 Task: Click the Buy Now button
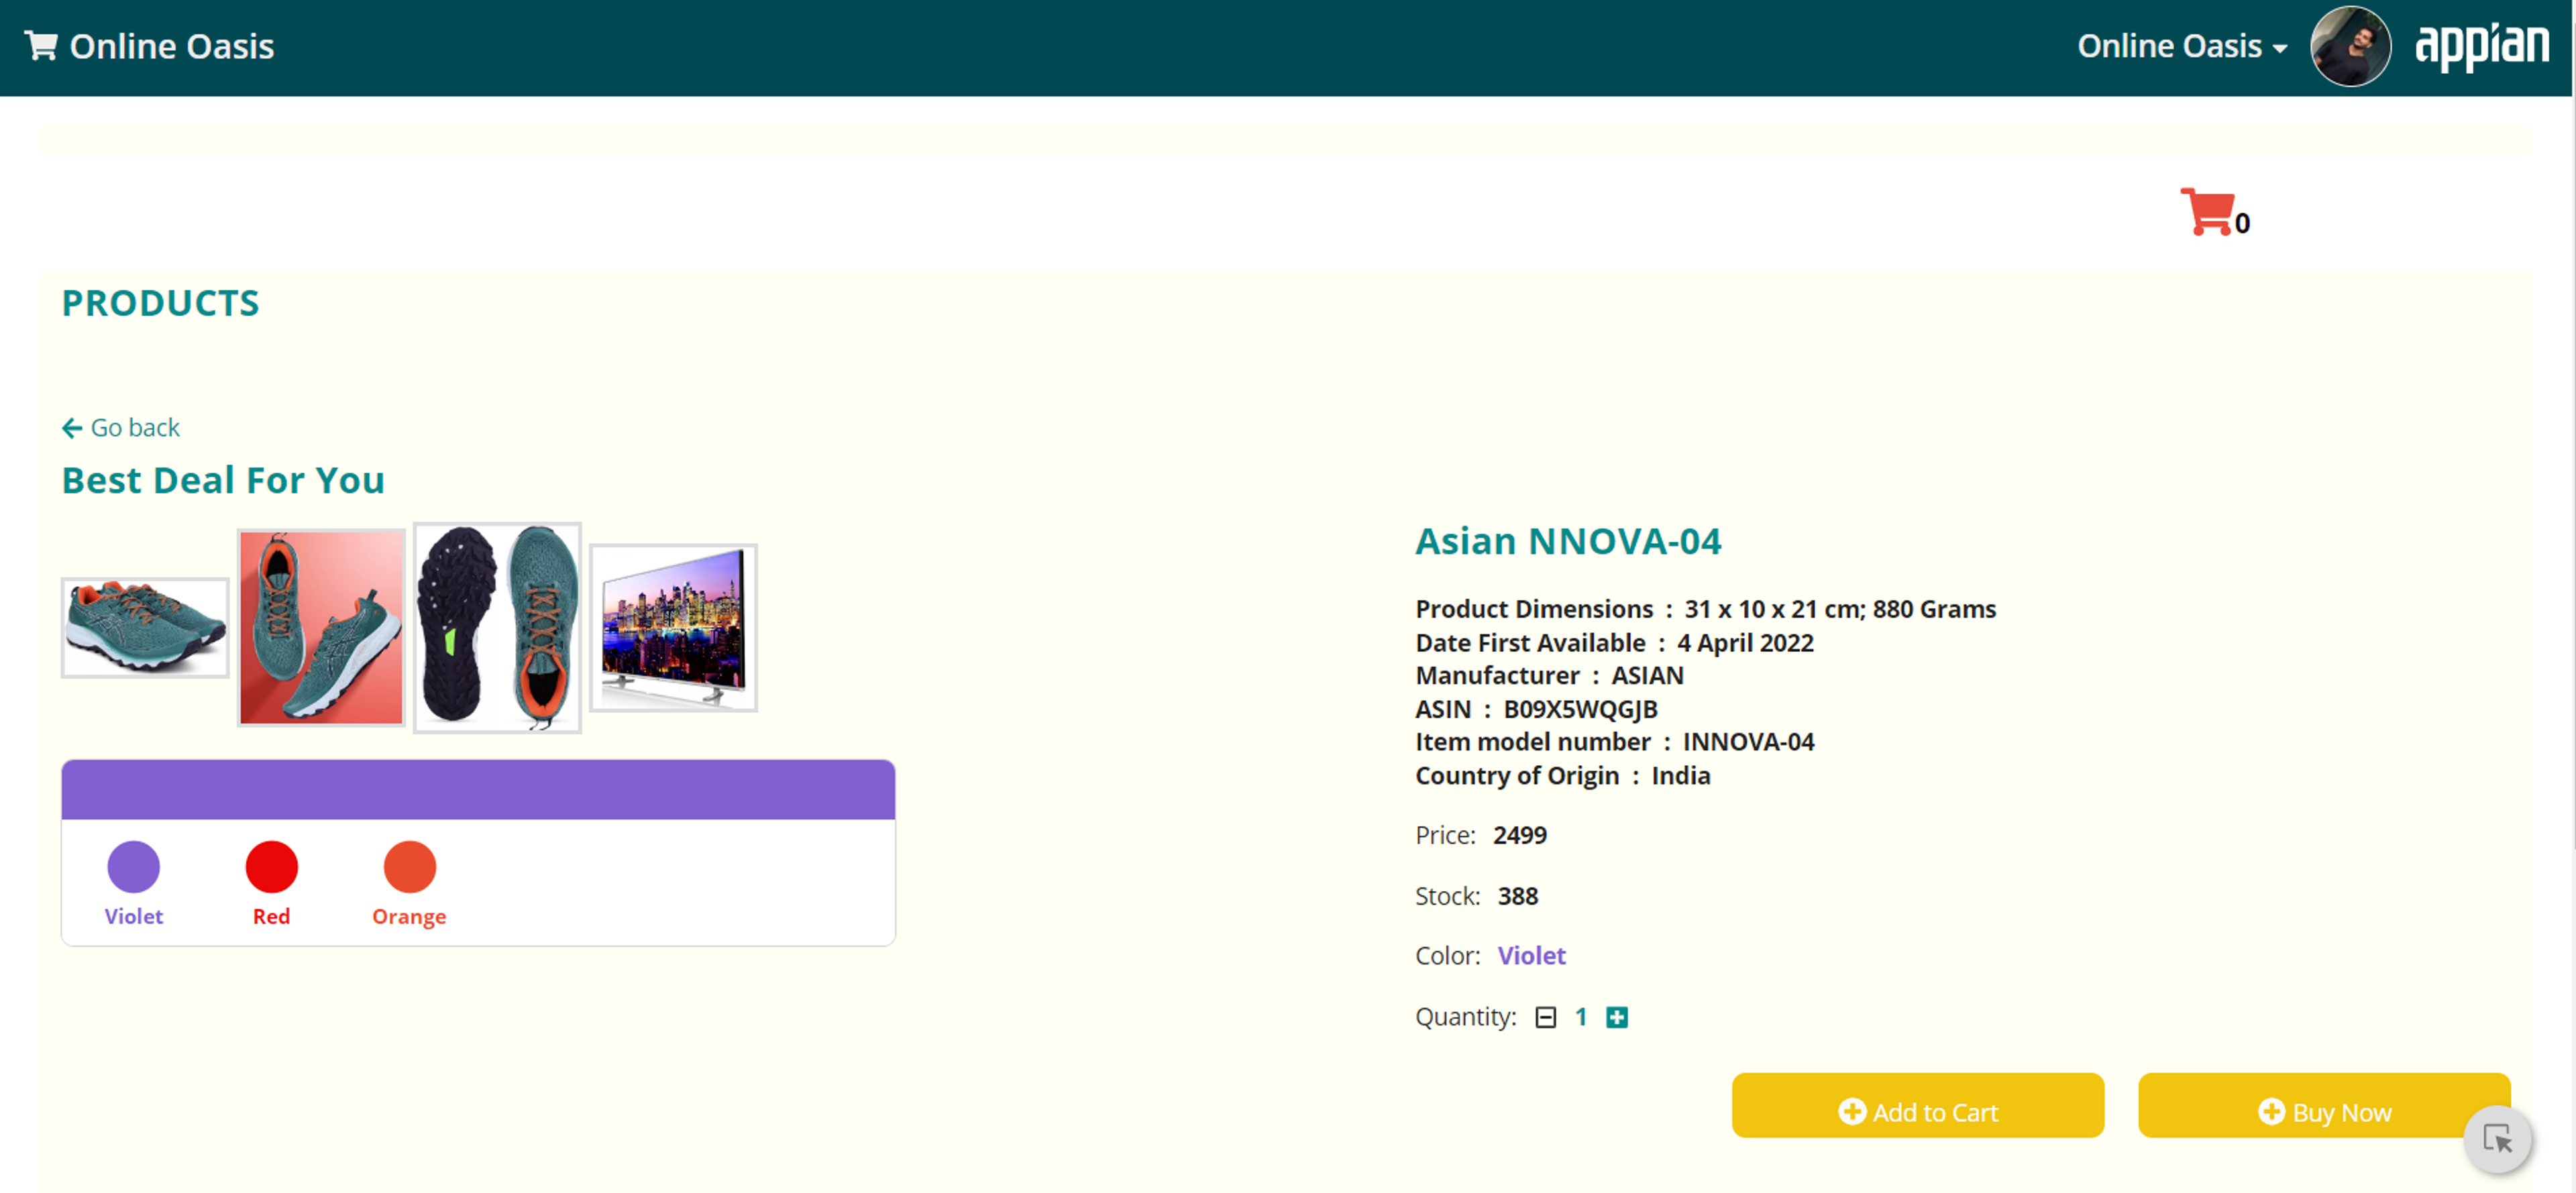point(2323,1105)
